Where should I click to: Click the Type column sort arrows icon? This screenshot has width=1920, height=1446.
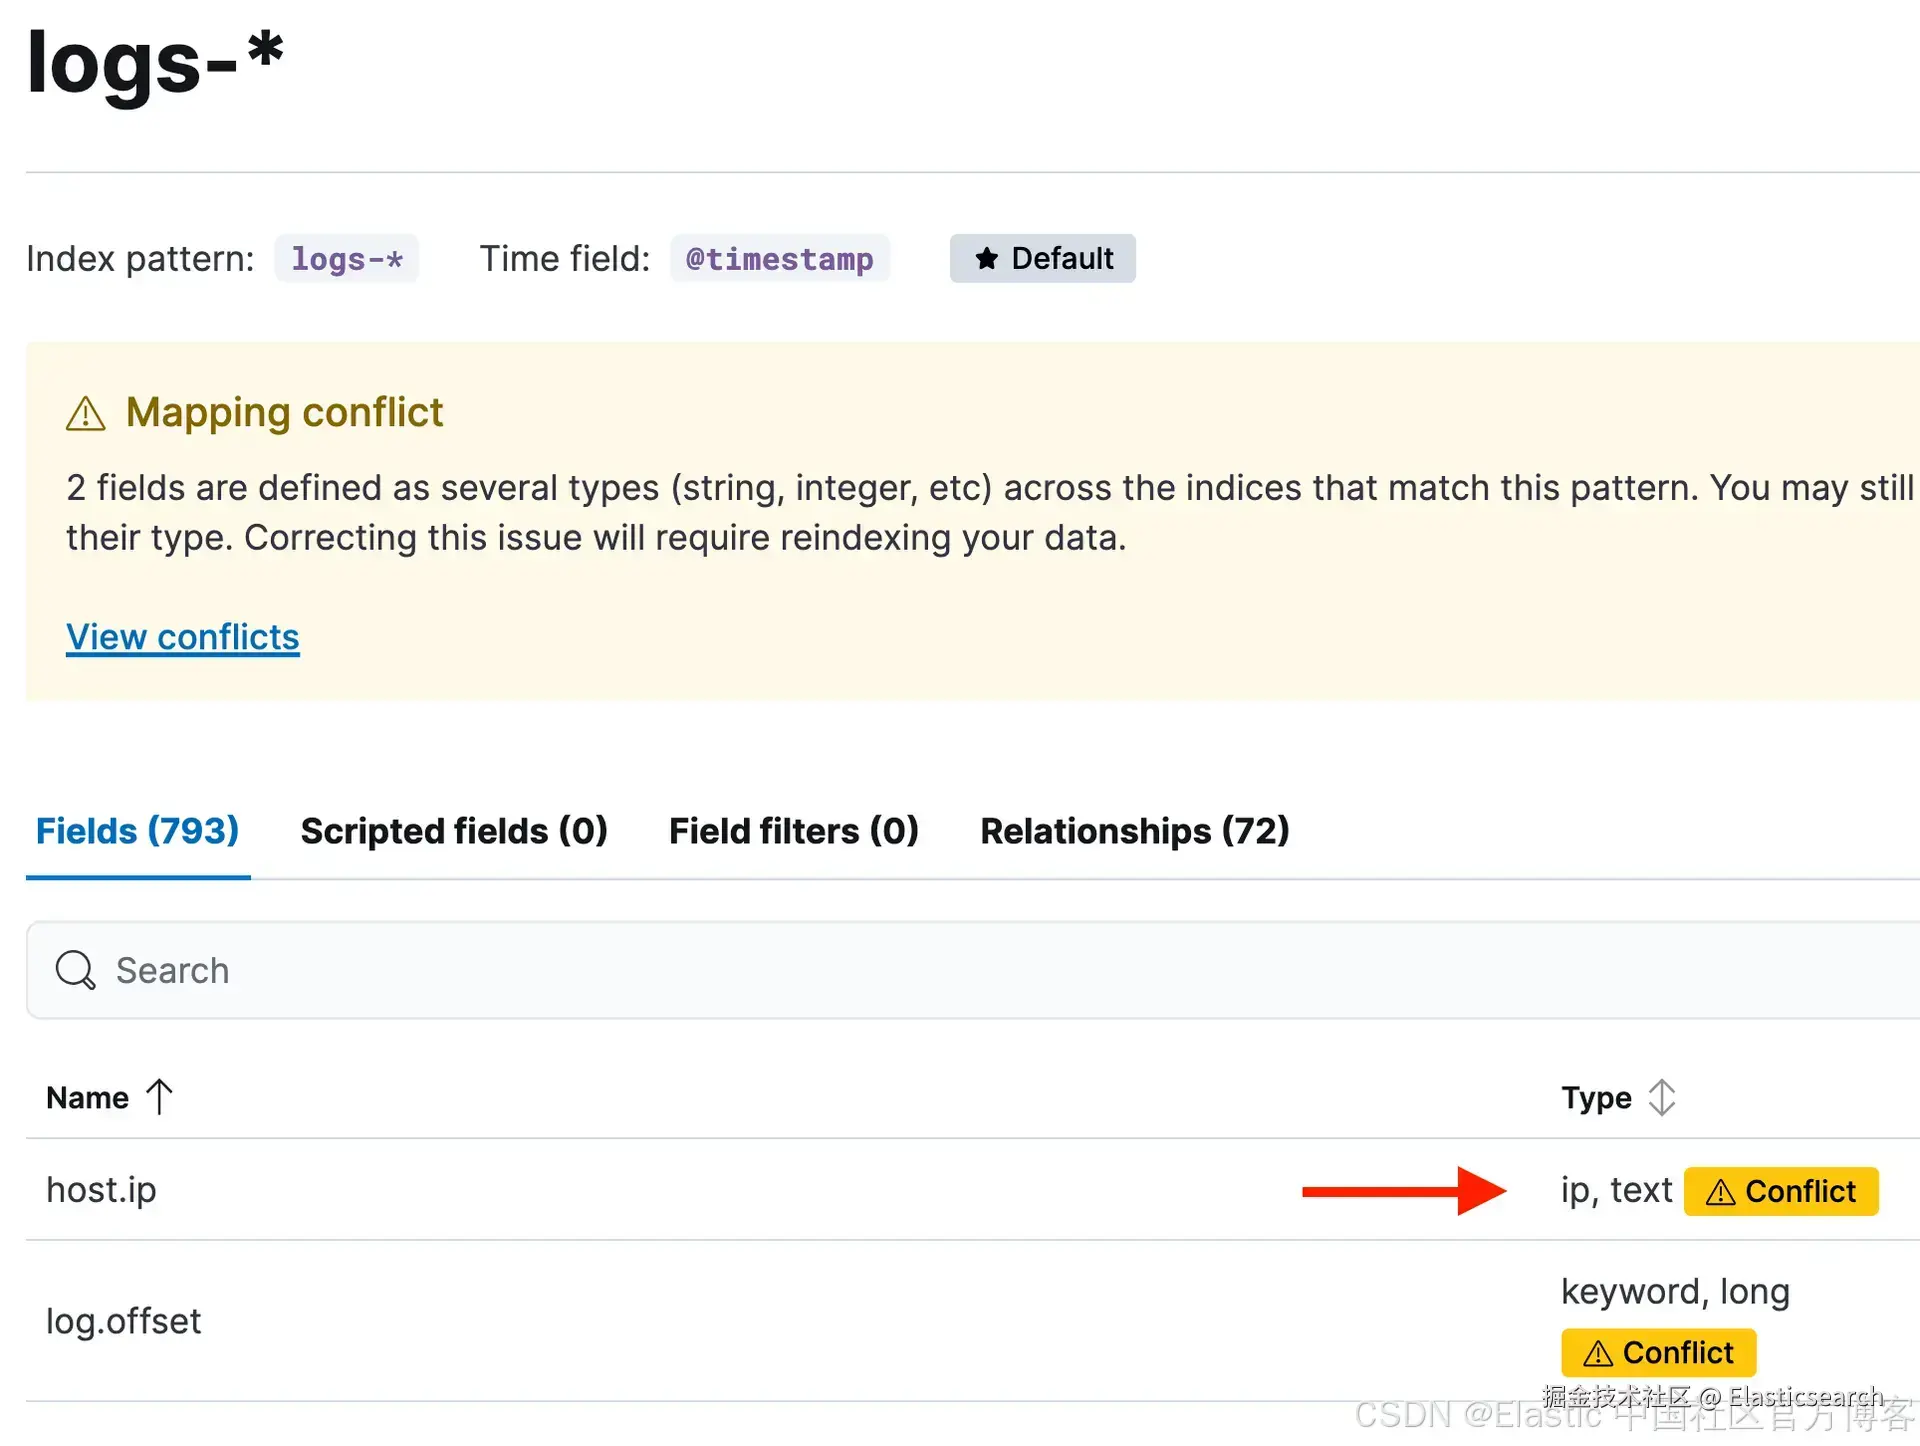click(1661, 1097)
